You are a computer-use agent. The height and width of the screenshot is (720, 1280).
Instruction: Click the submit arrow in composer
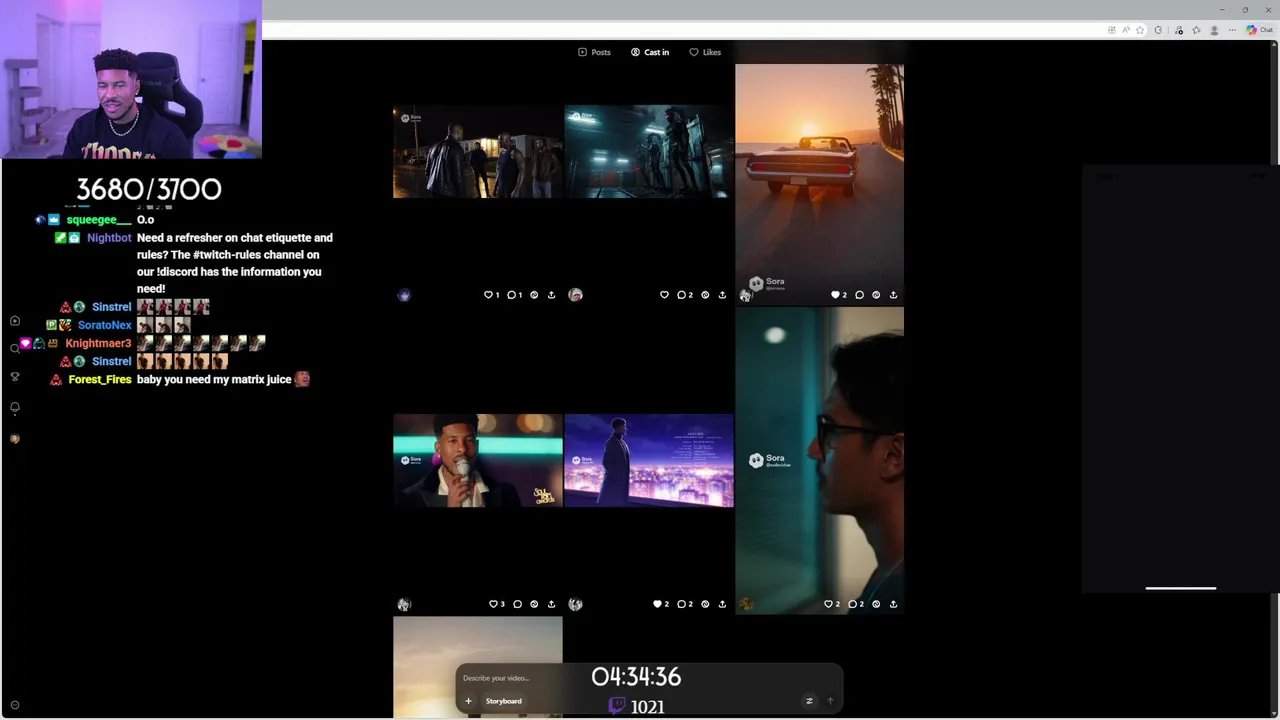point(829,701)
